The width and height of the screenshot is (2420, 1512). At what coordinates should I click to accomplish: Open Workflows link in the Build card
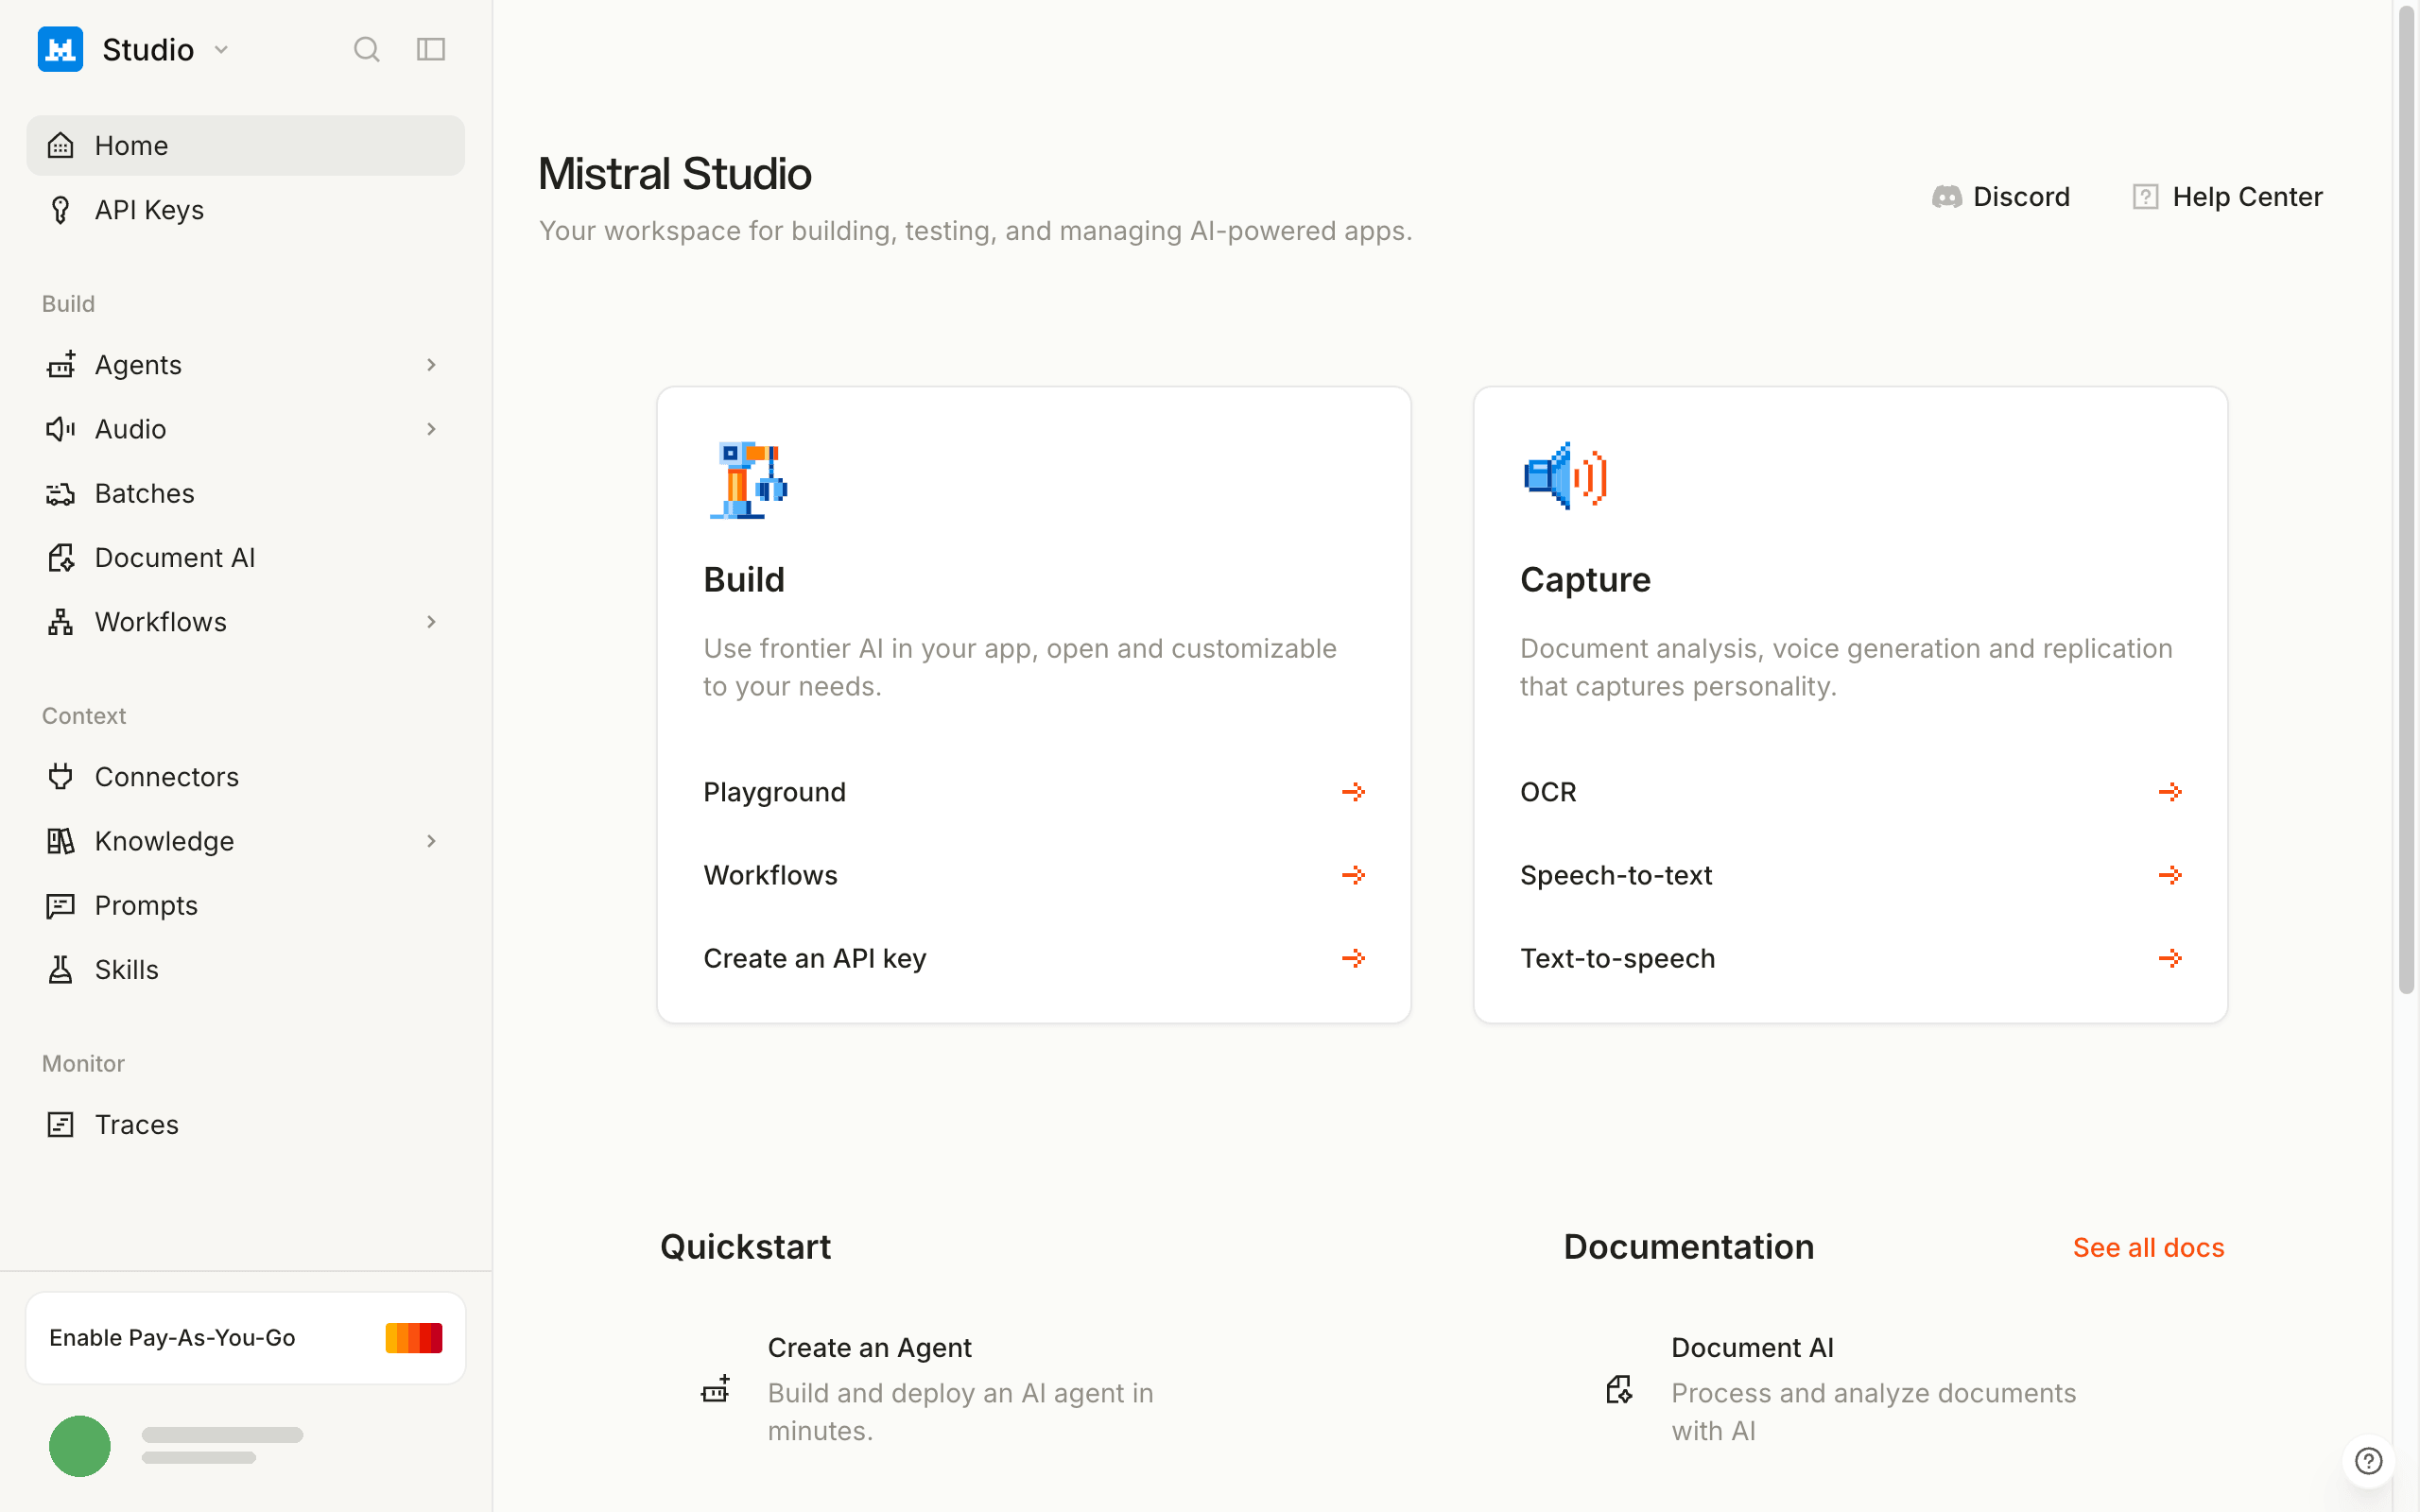(1034, 875)
